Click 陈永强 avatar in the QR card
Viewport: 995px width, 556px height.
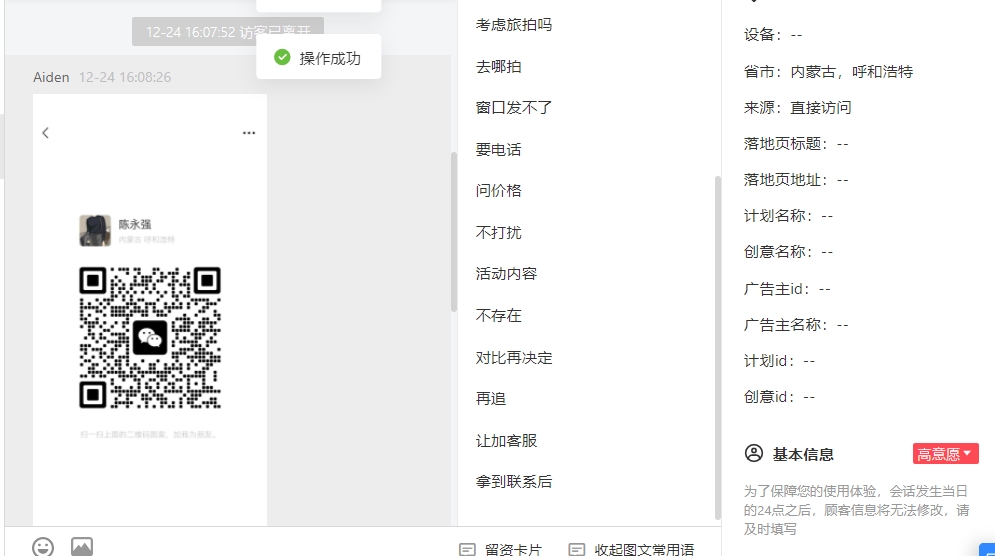[x=95, y=230]
